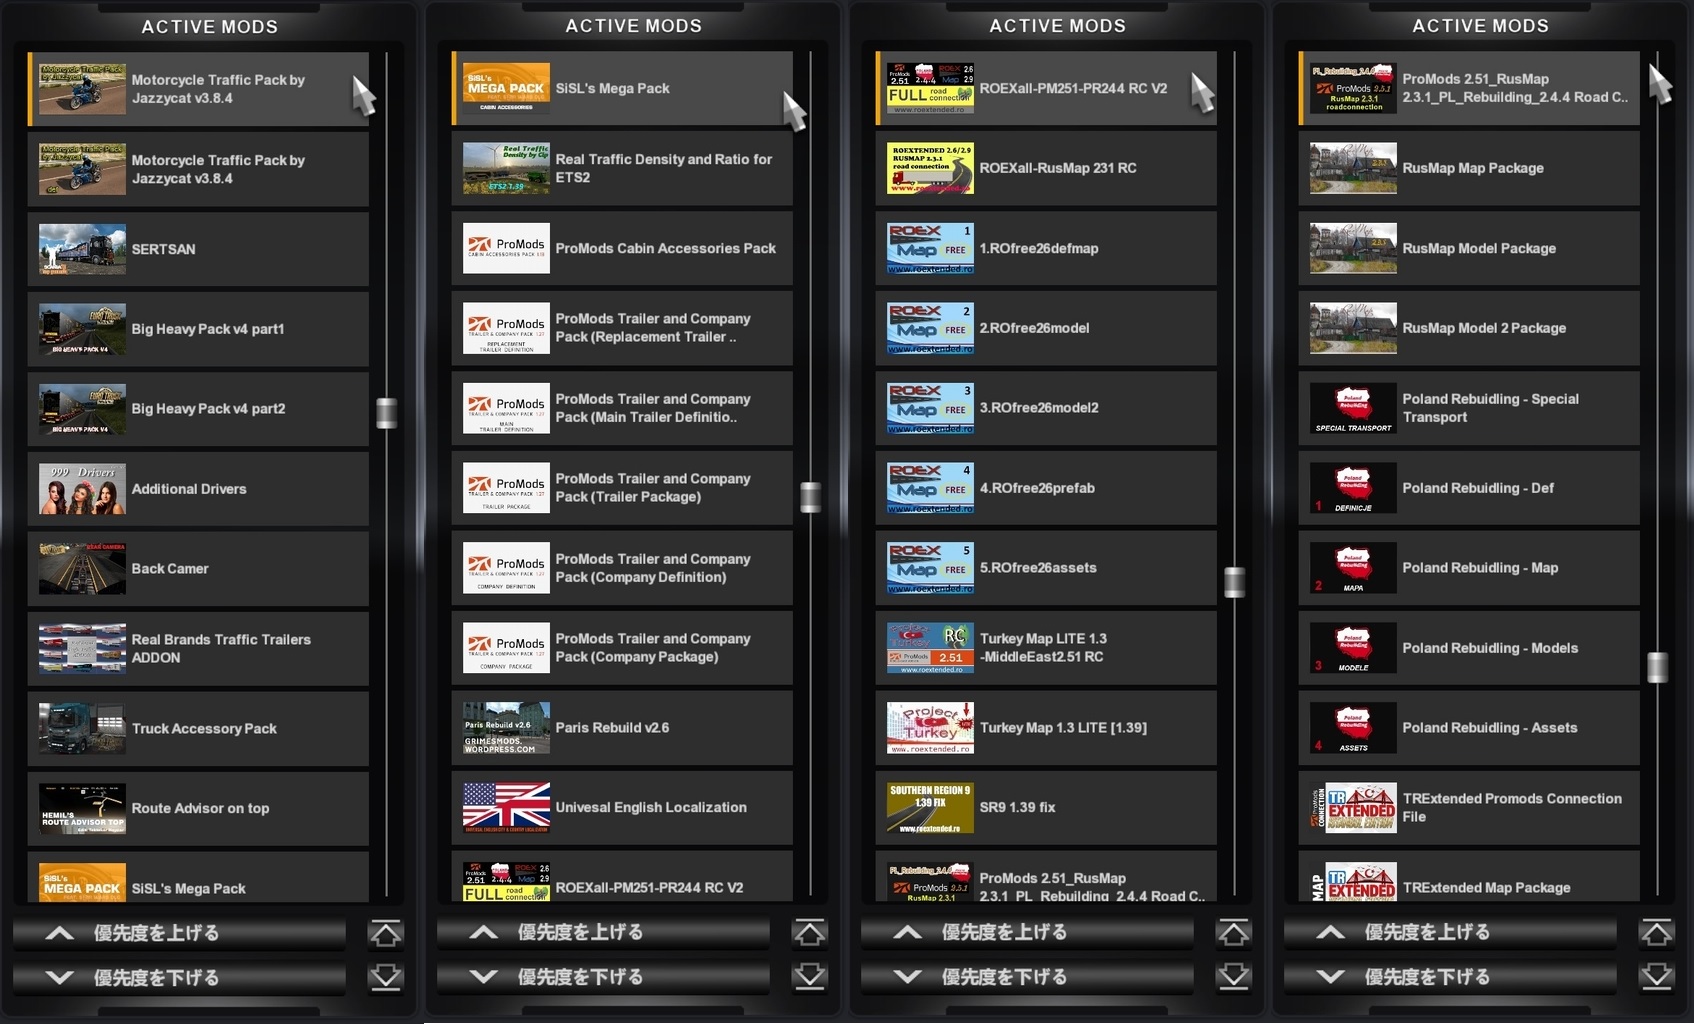1694x1025 pixels.
Task: Click move-to-top arrow icon in SERTSAN panel
Action: coord(386,934)
